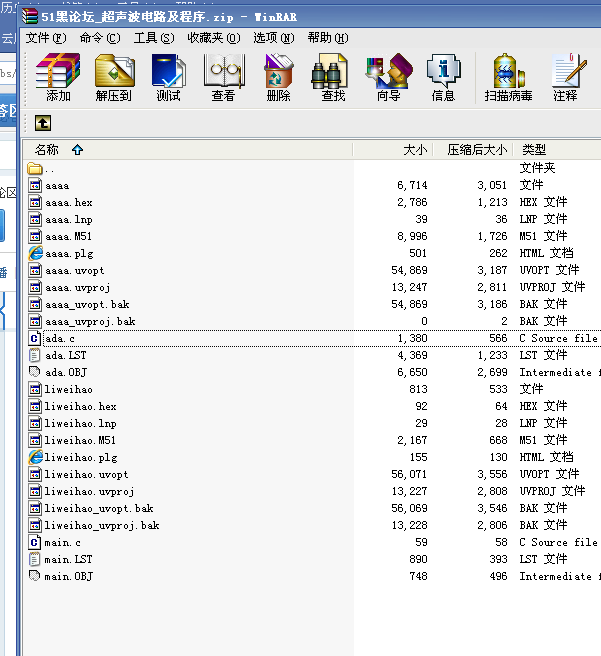Open the 查看 (View) toolbar icon
The height and width of the screenshot is (656, 601).
224,77
